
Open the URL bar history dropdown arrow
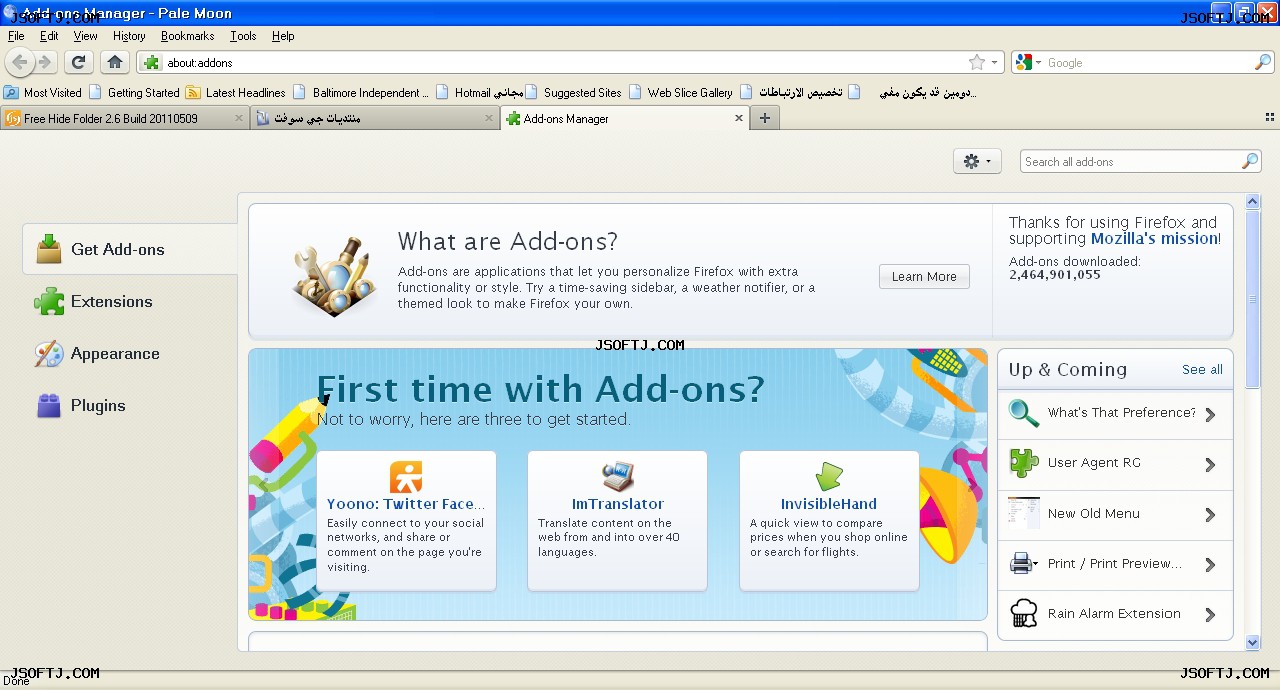coord(994,62)
